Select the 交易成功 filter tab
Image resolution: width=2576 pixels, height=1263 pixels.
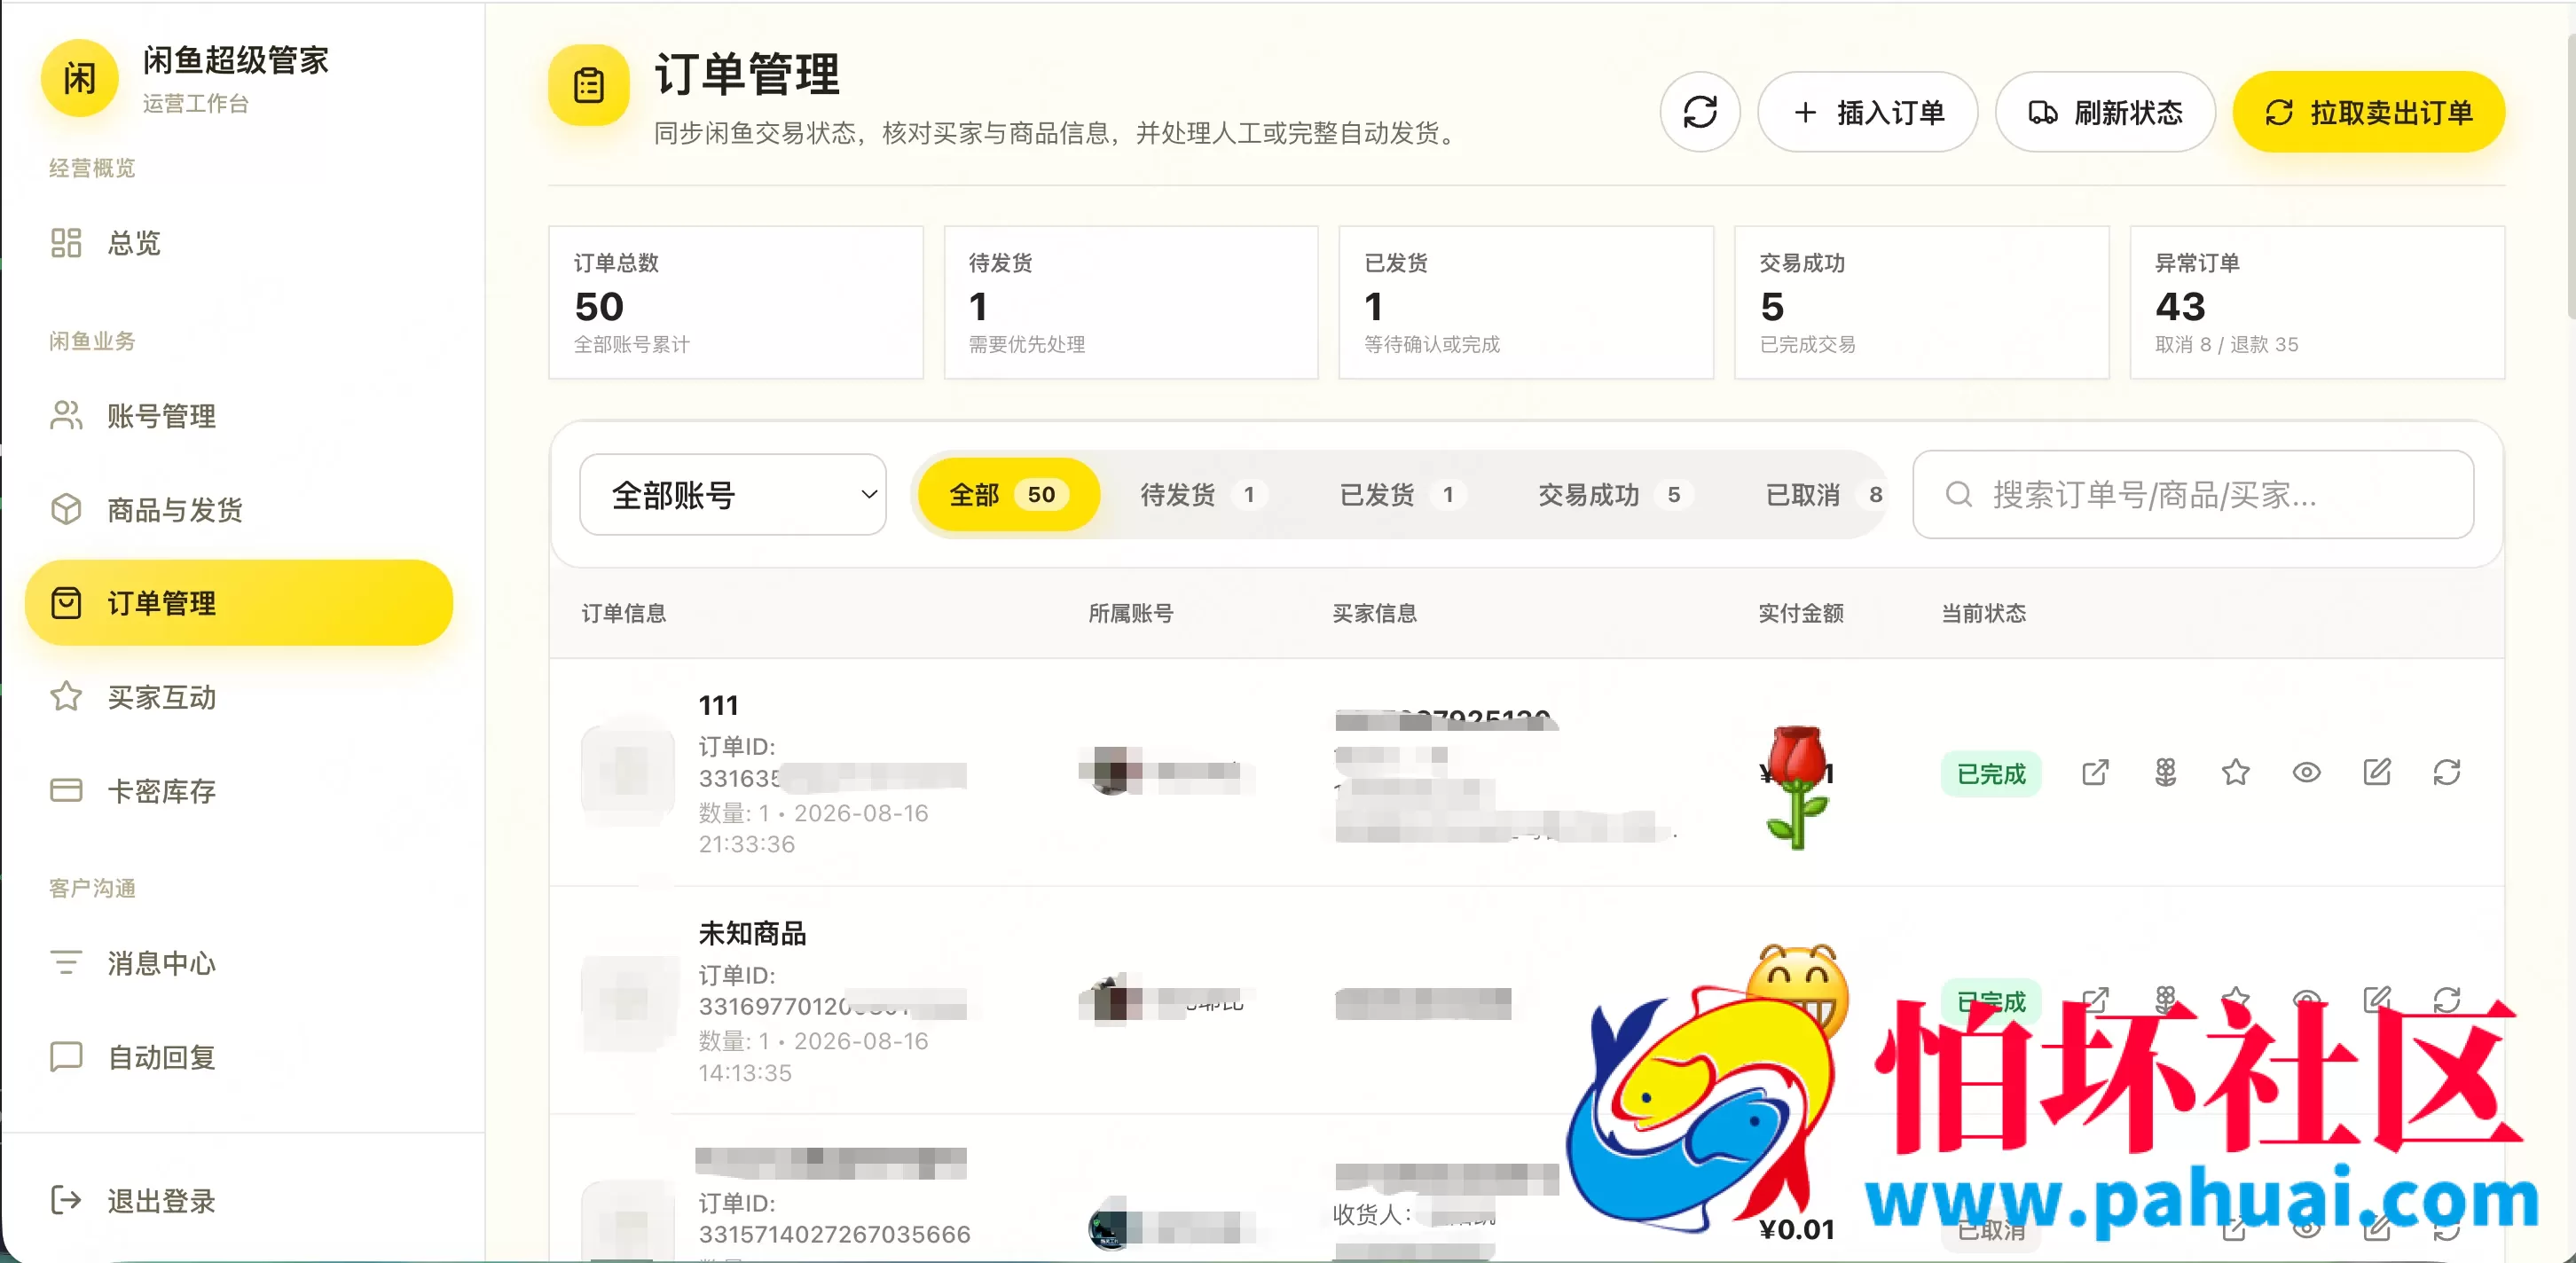coord(1615,495)
